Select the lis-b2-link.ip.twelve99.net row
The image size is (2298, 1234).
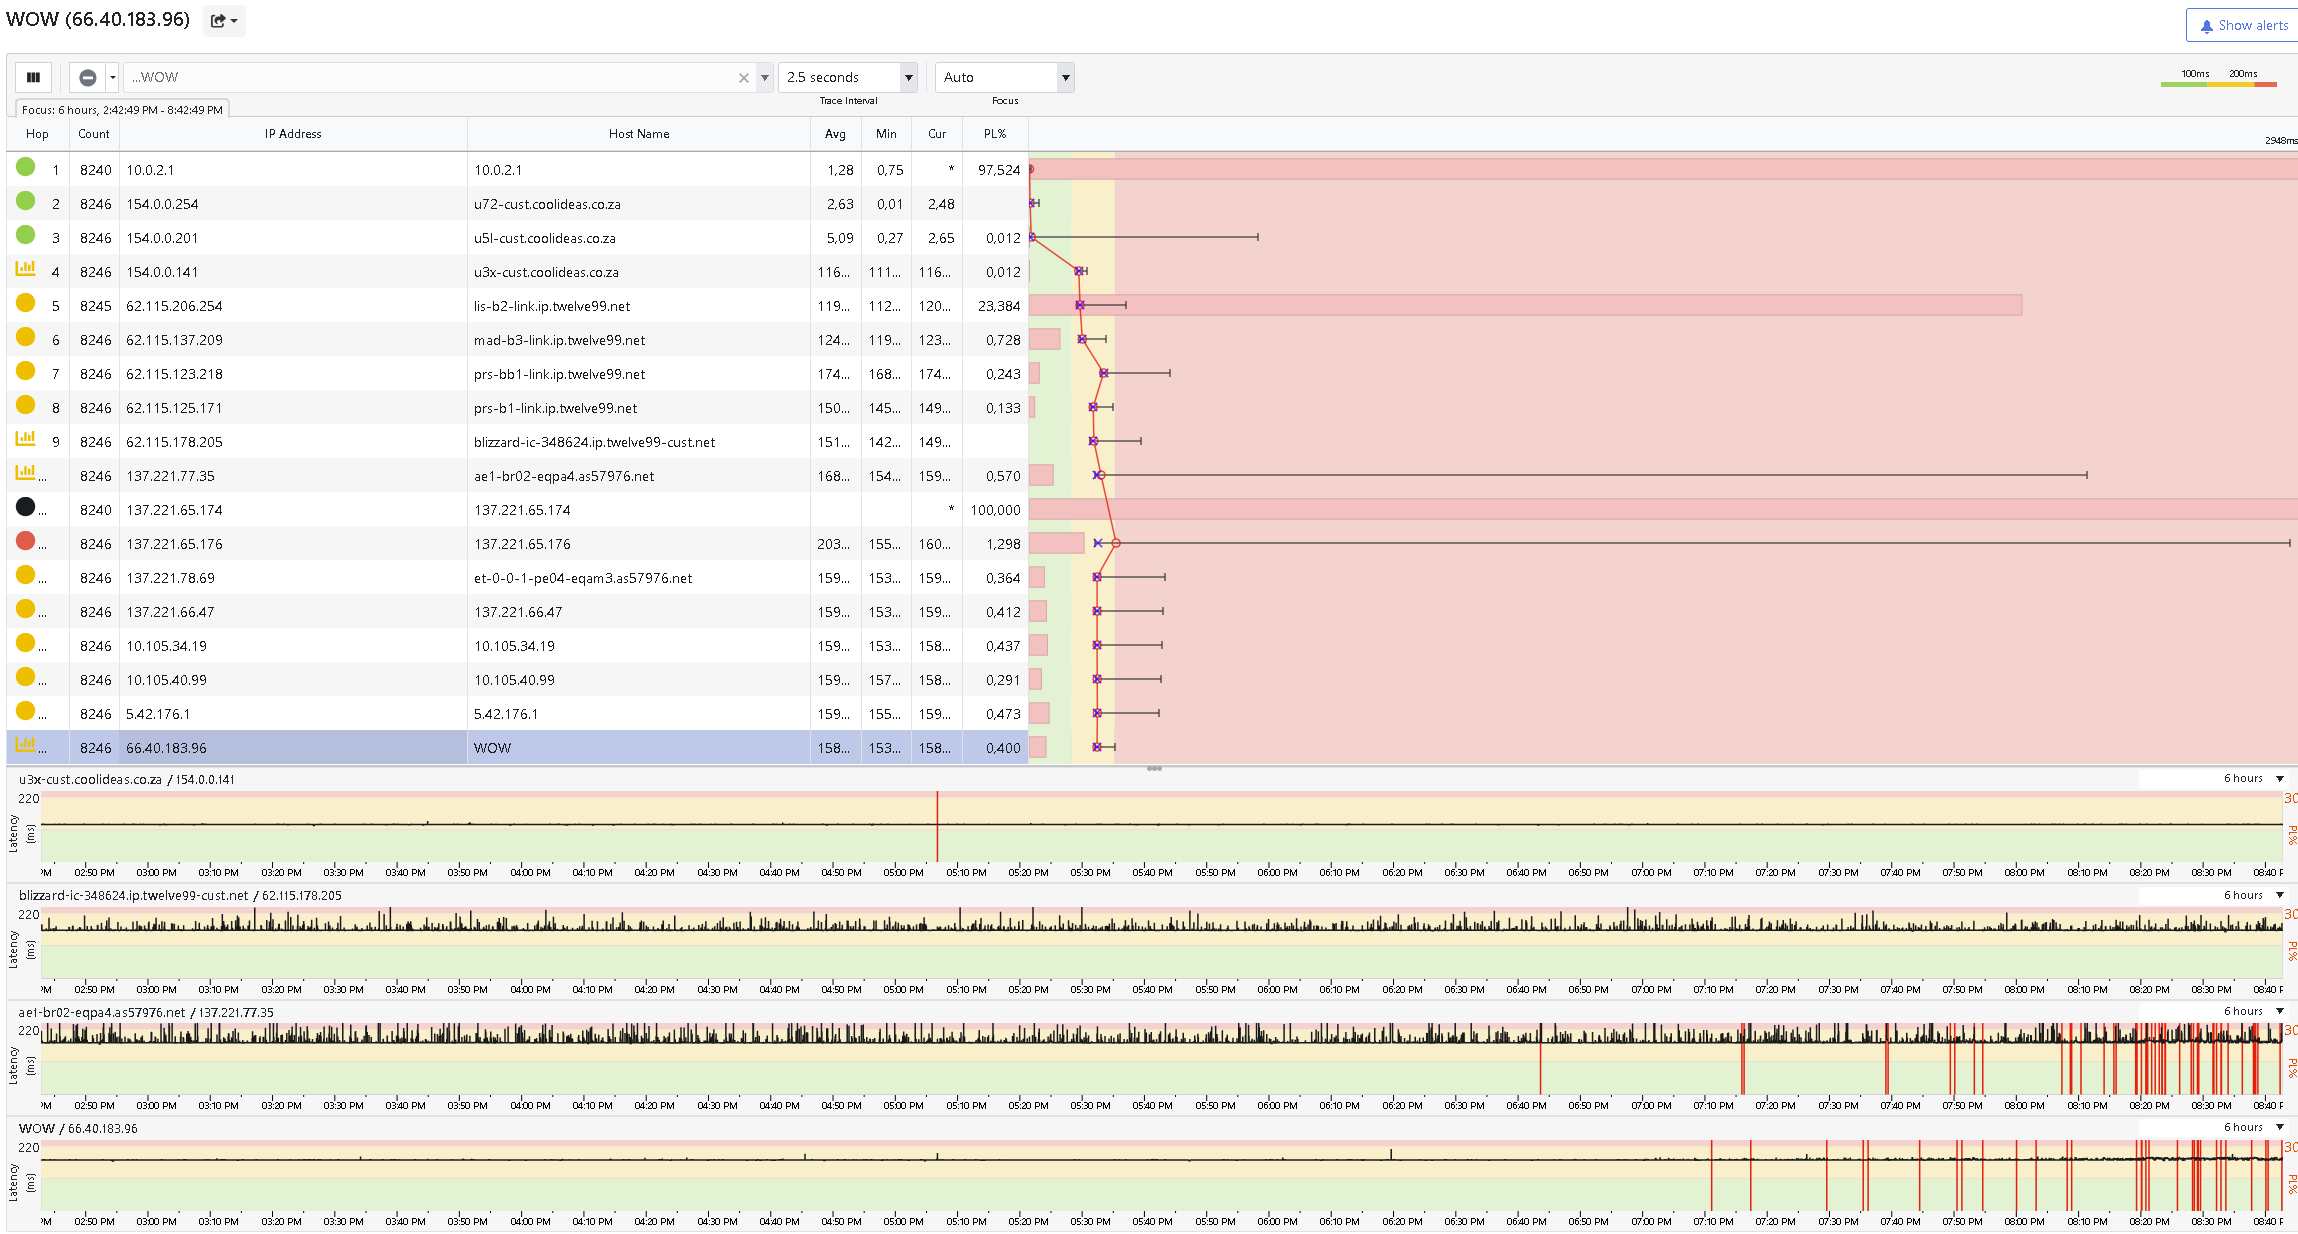pos(517,306)
